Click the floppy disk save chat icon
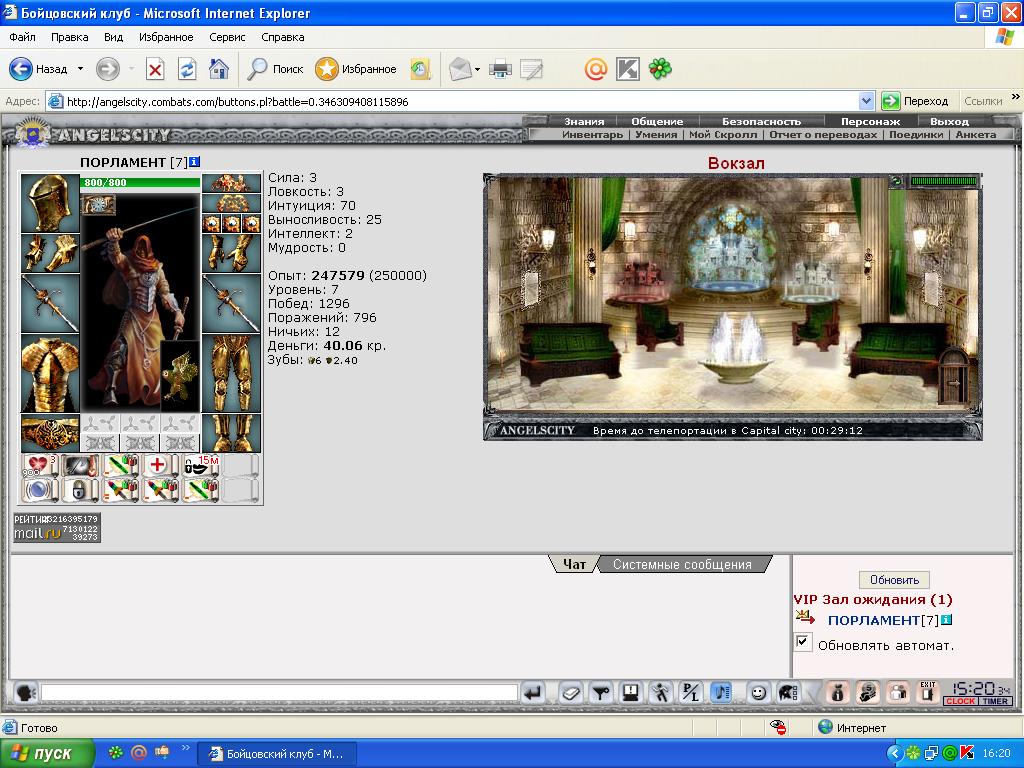 tap(630, 692)
